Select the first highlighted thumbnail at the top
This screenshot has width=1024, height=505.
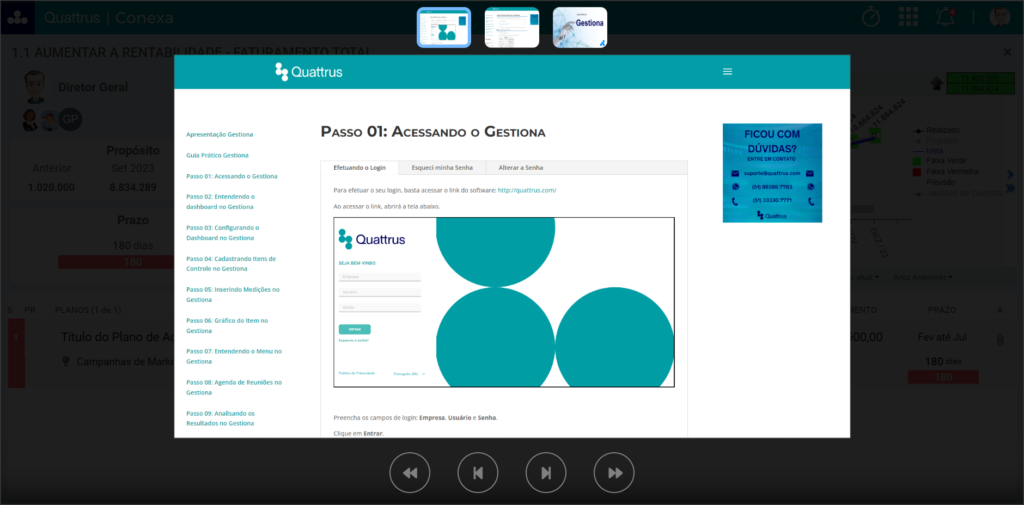point(444,27)
